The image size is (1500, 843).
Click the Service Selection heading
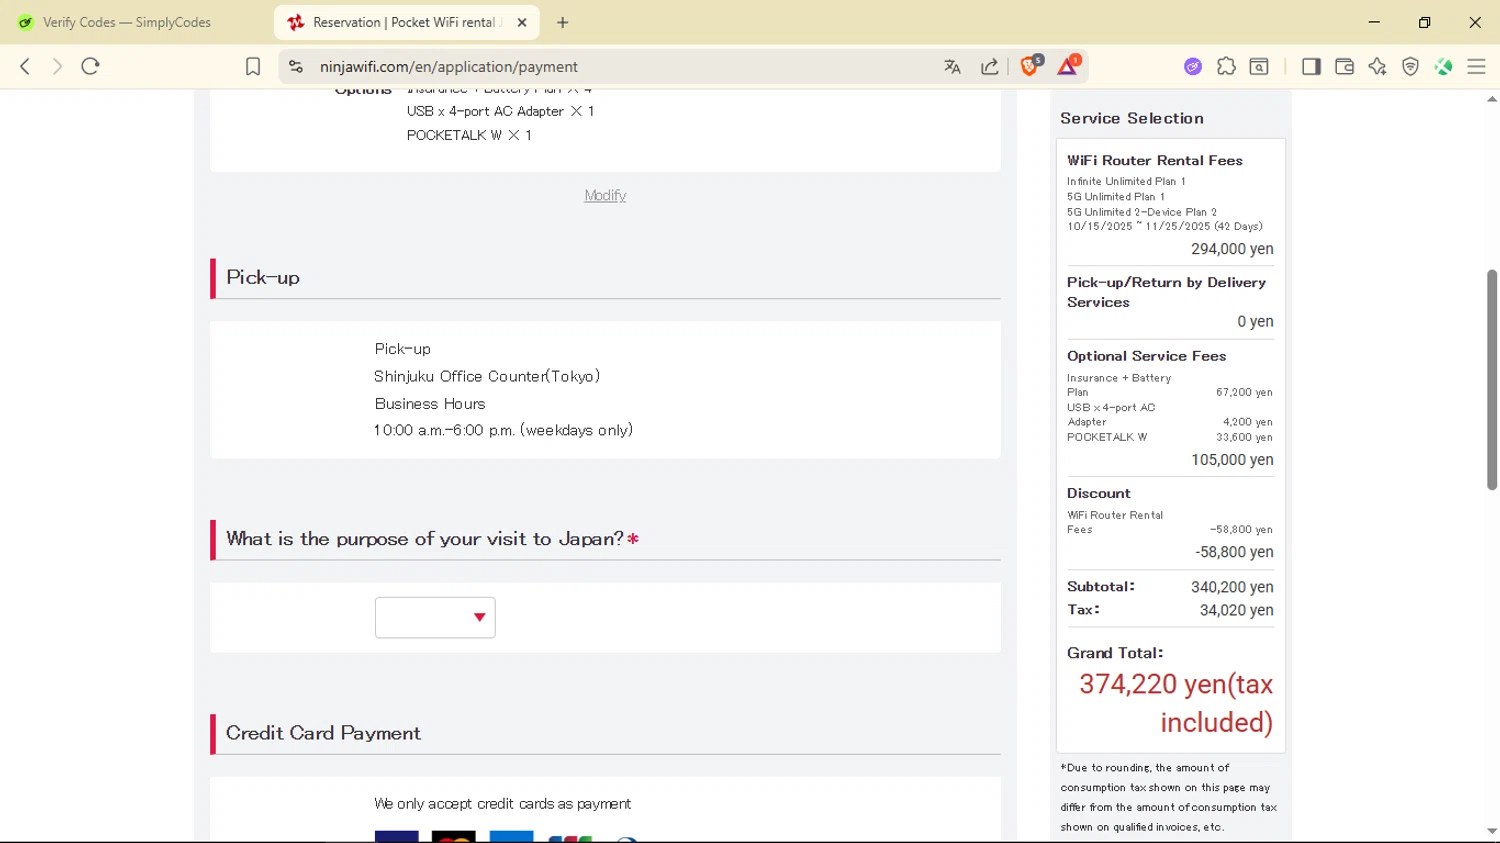click(x=1132, y=118)
